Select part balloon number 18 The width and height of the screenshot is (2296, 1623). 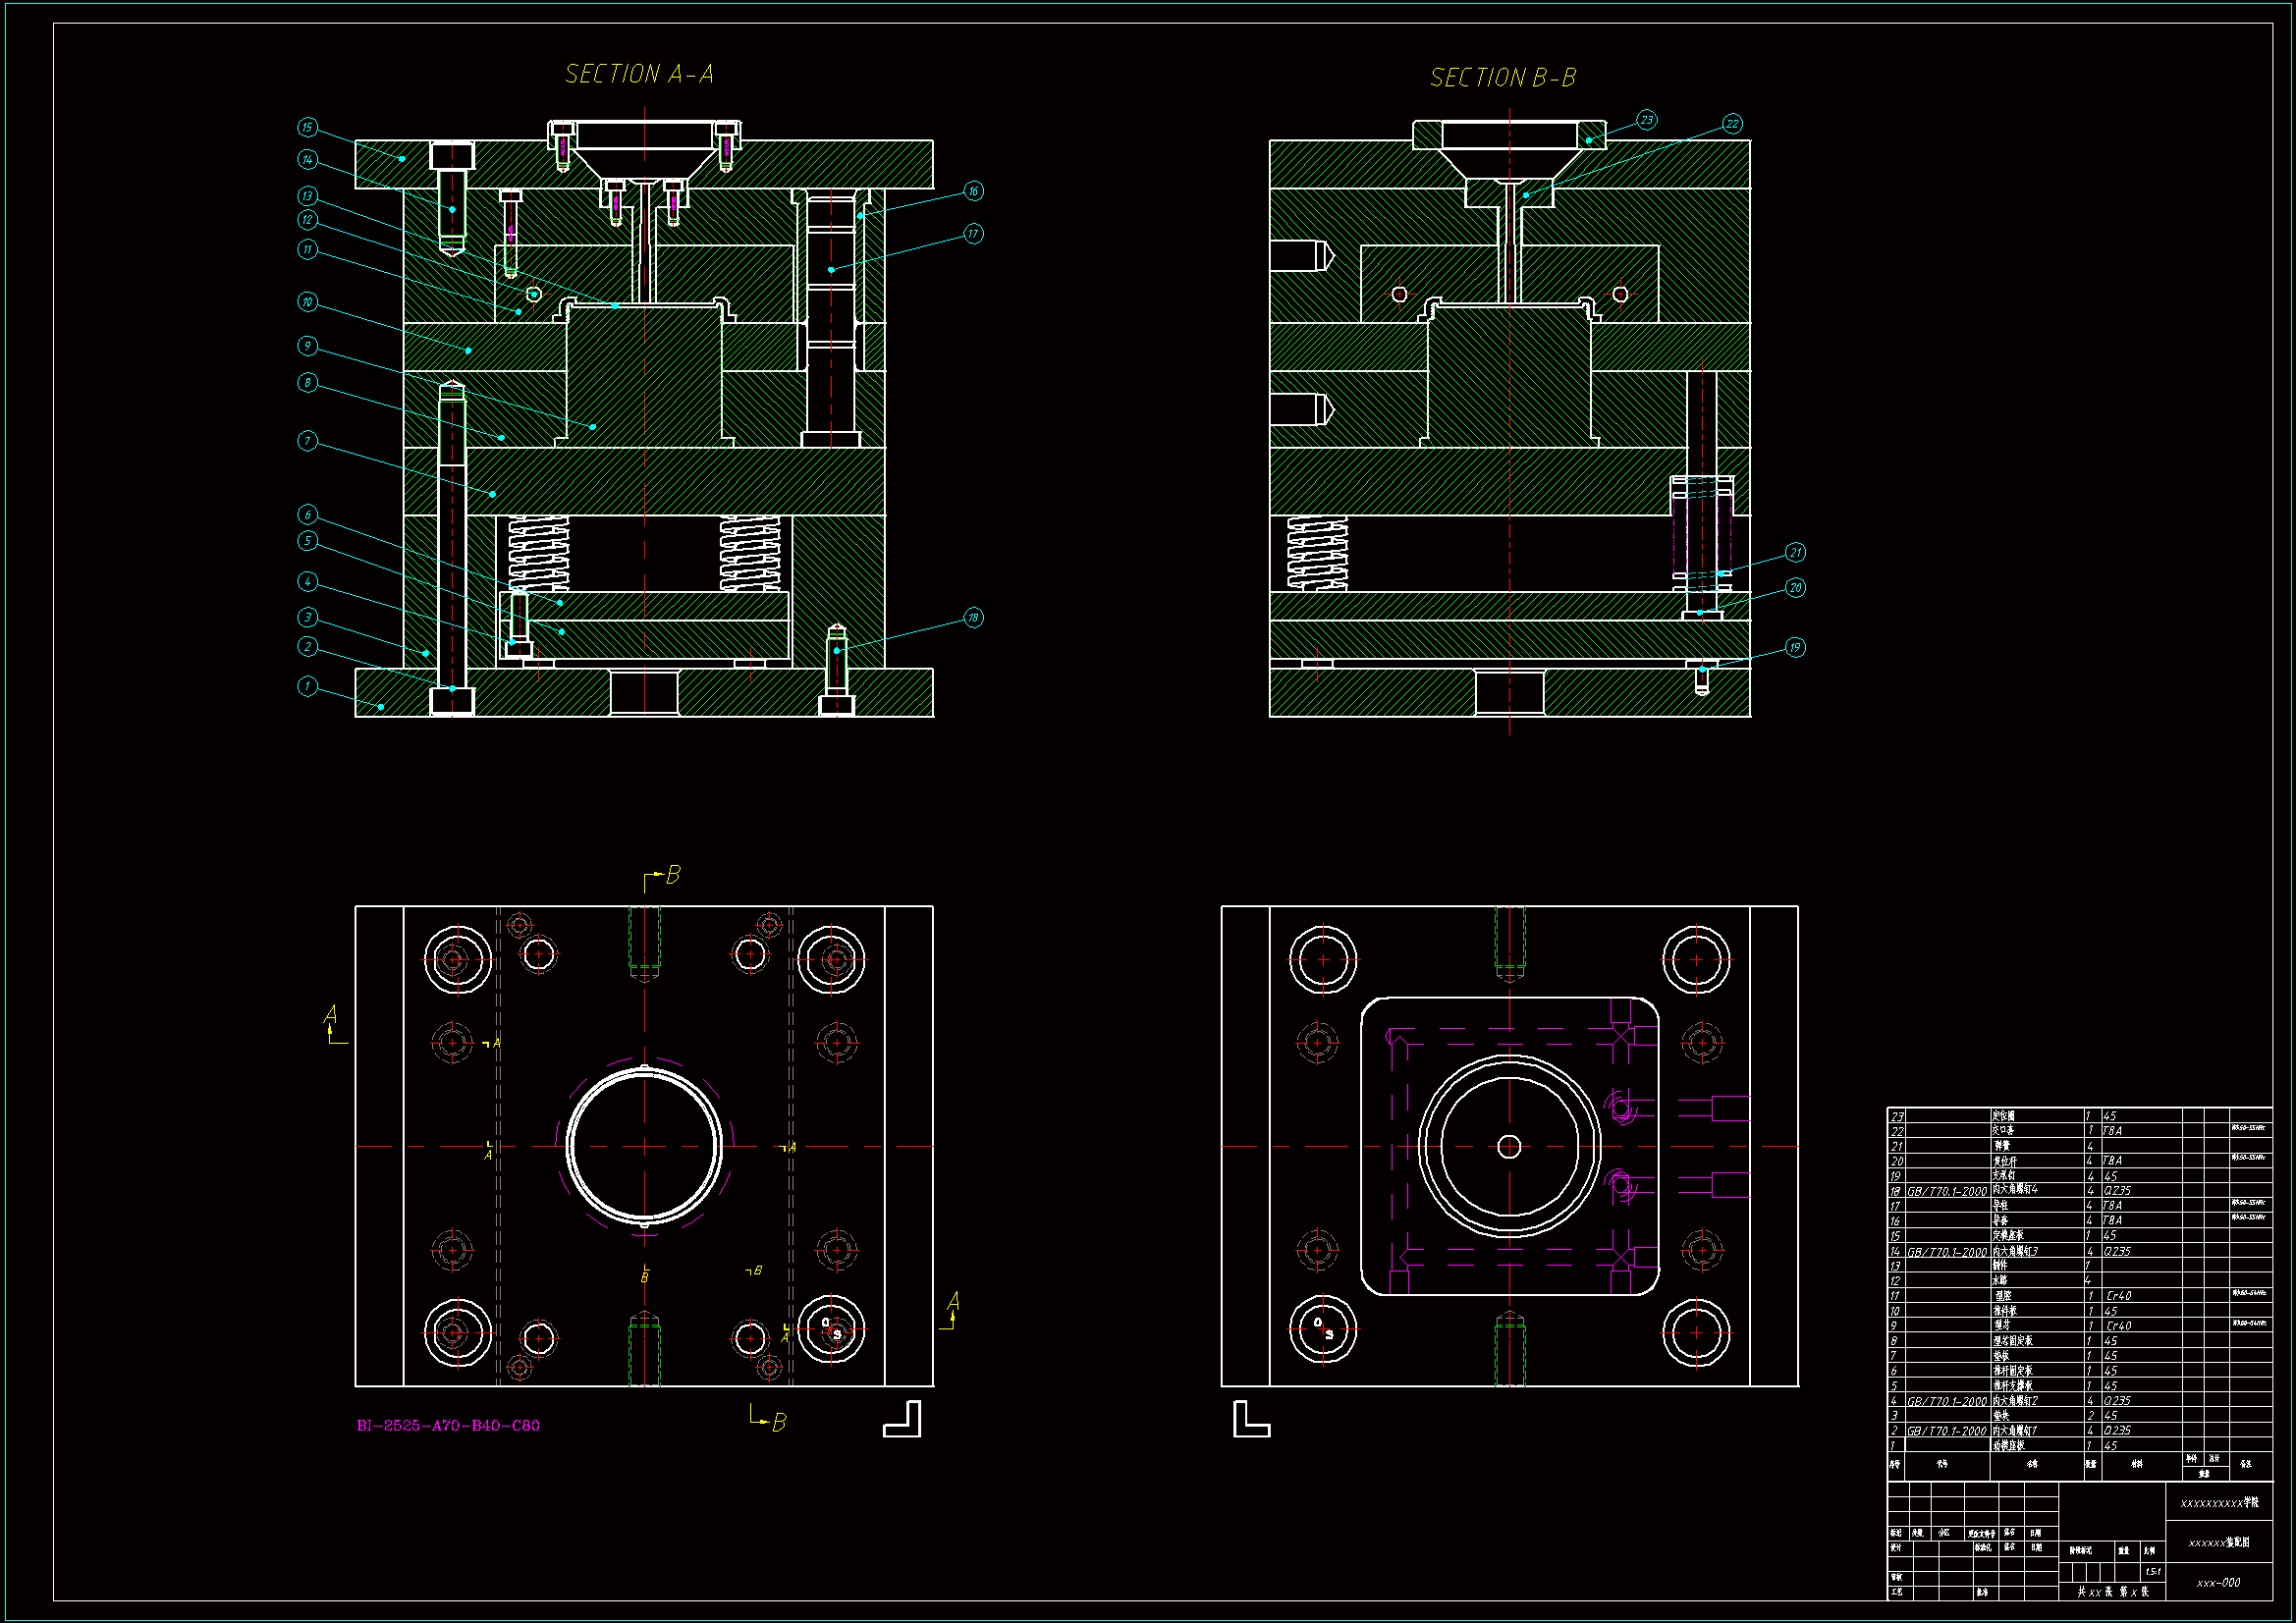point(973,618)
